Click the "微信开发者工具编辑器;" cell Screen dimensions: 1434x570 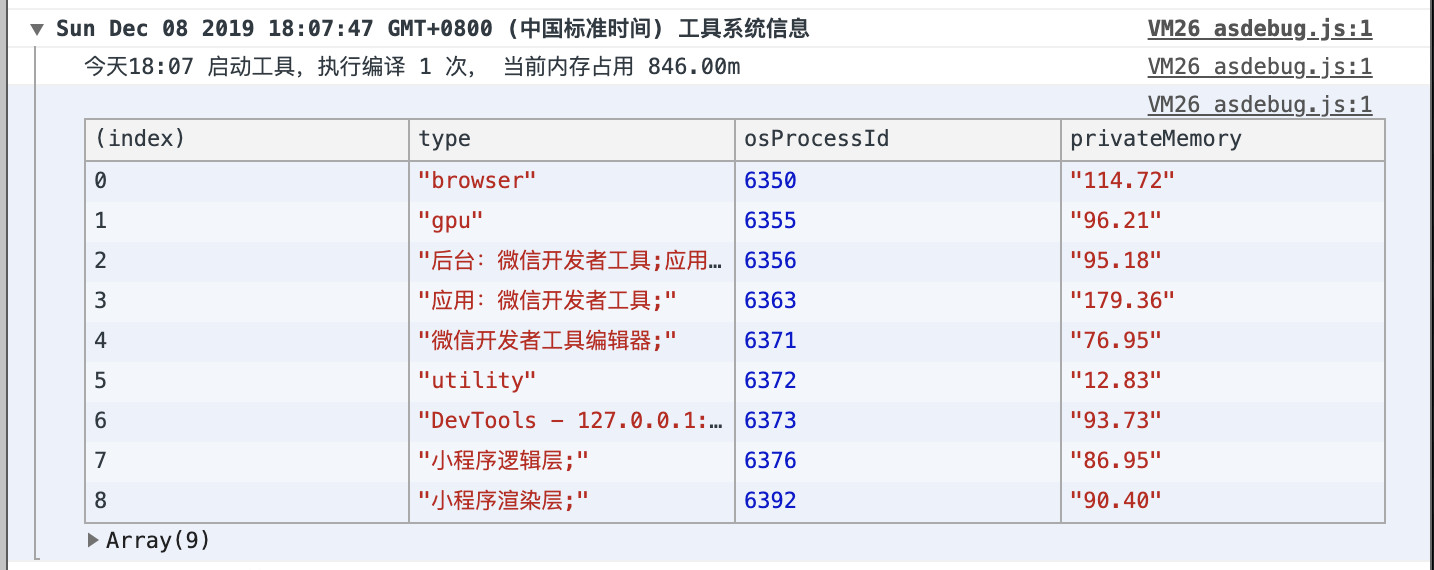click(x=572, y=341)
